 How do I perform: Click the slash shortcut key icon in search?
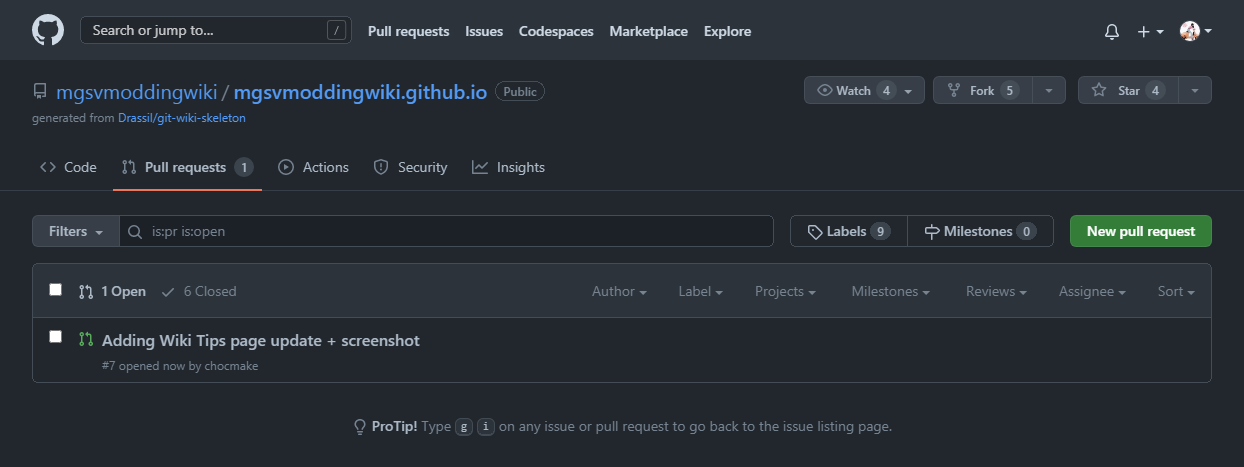pyautogui.click(x=336, y=30)
